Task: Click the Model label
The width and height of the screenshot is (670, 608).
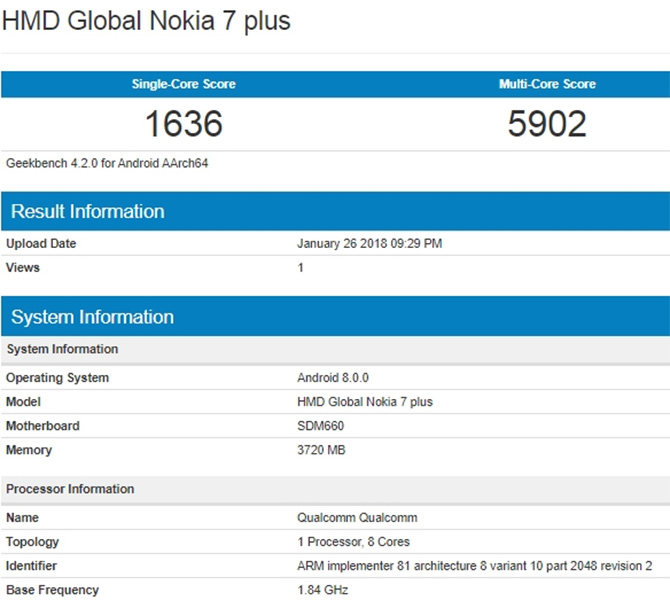Action: [x=23, y=402]
